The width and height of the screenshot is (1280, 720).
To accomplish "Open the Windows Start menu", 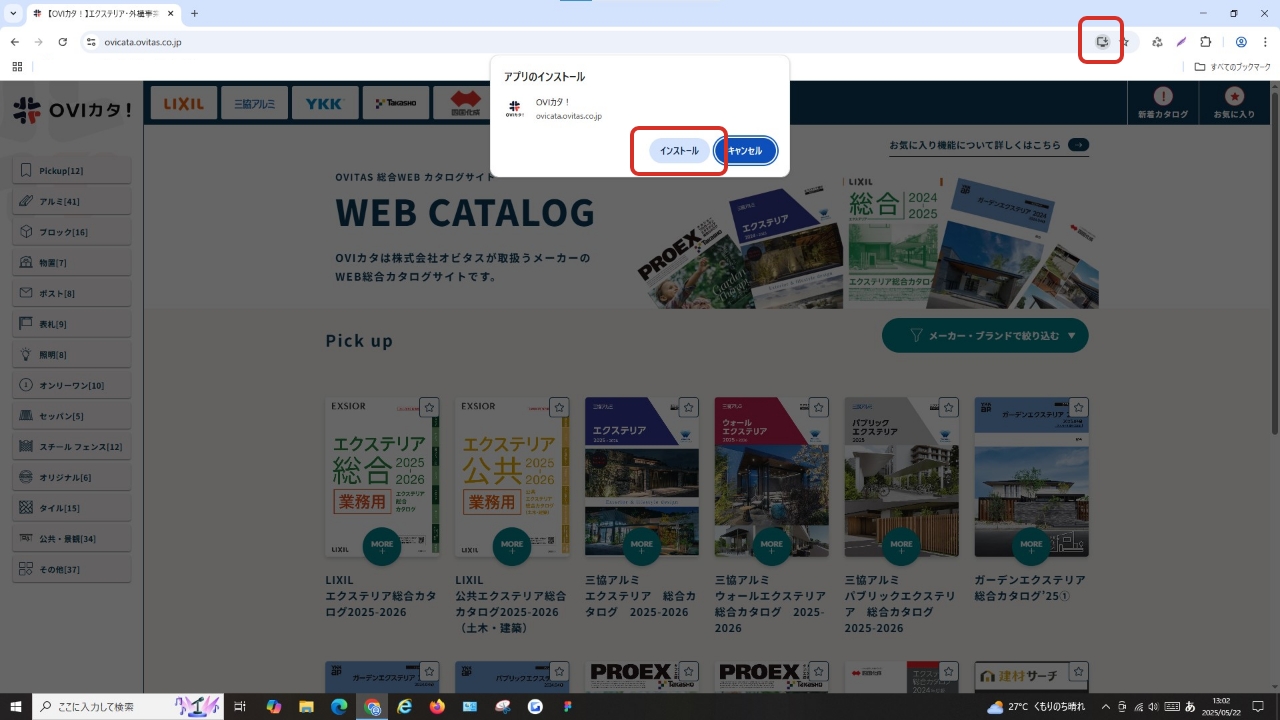I will click(16, 707).
